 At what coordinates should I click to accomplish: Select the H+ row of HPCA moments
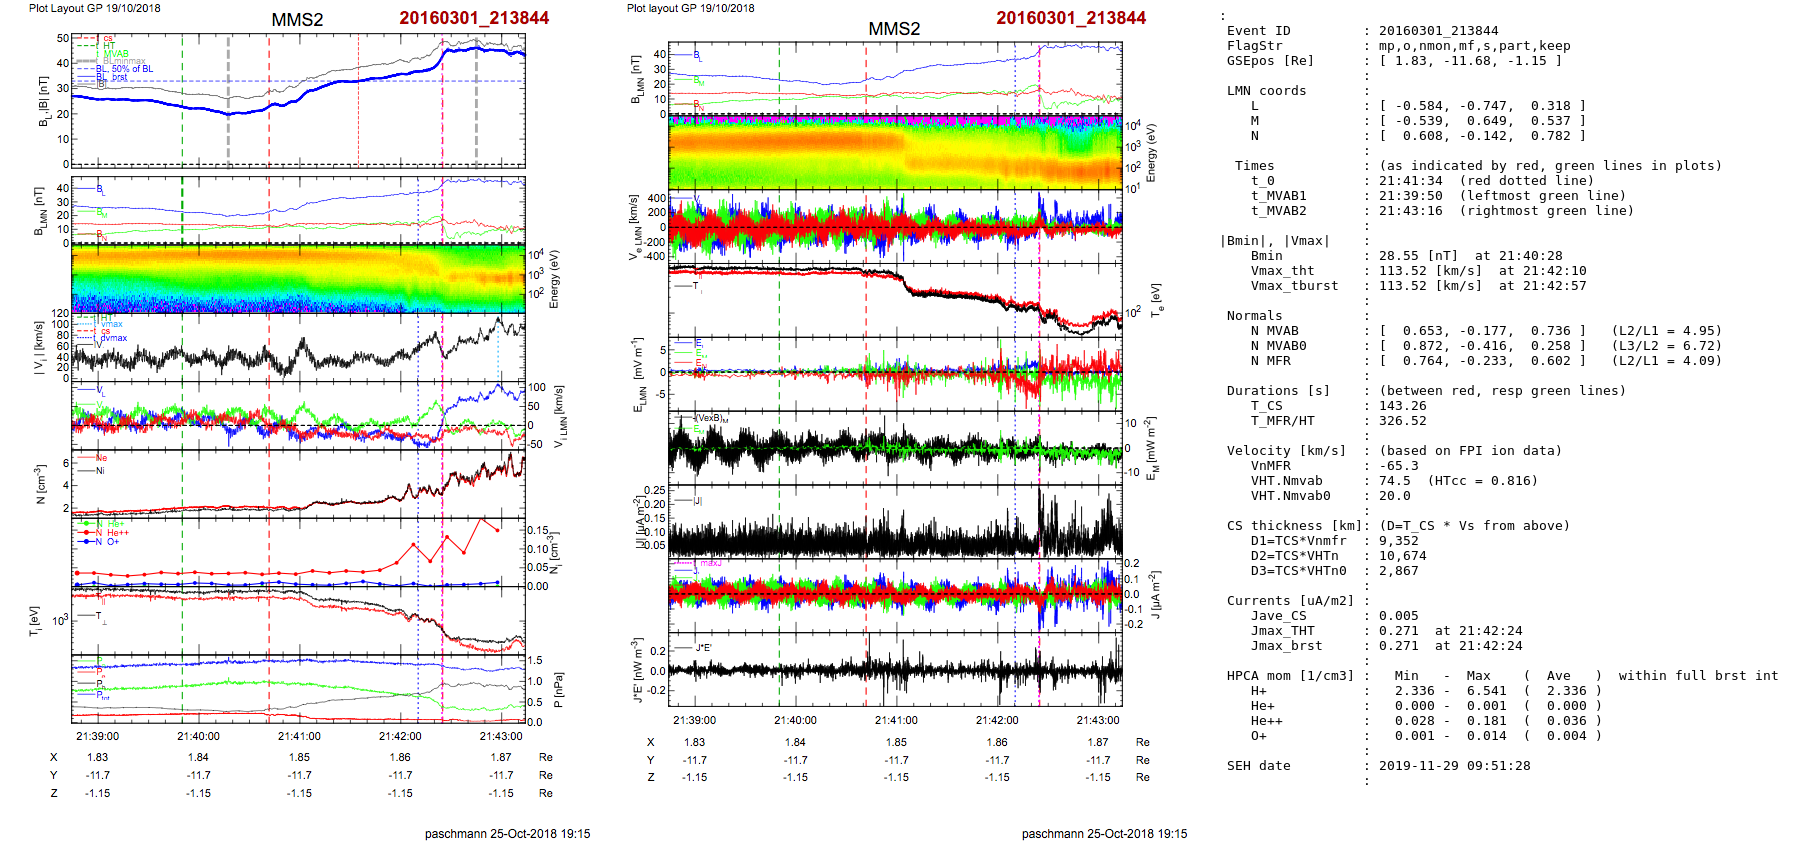pyautogui.click(x=1426, y=691)
